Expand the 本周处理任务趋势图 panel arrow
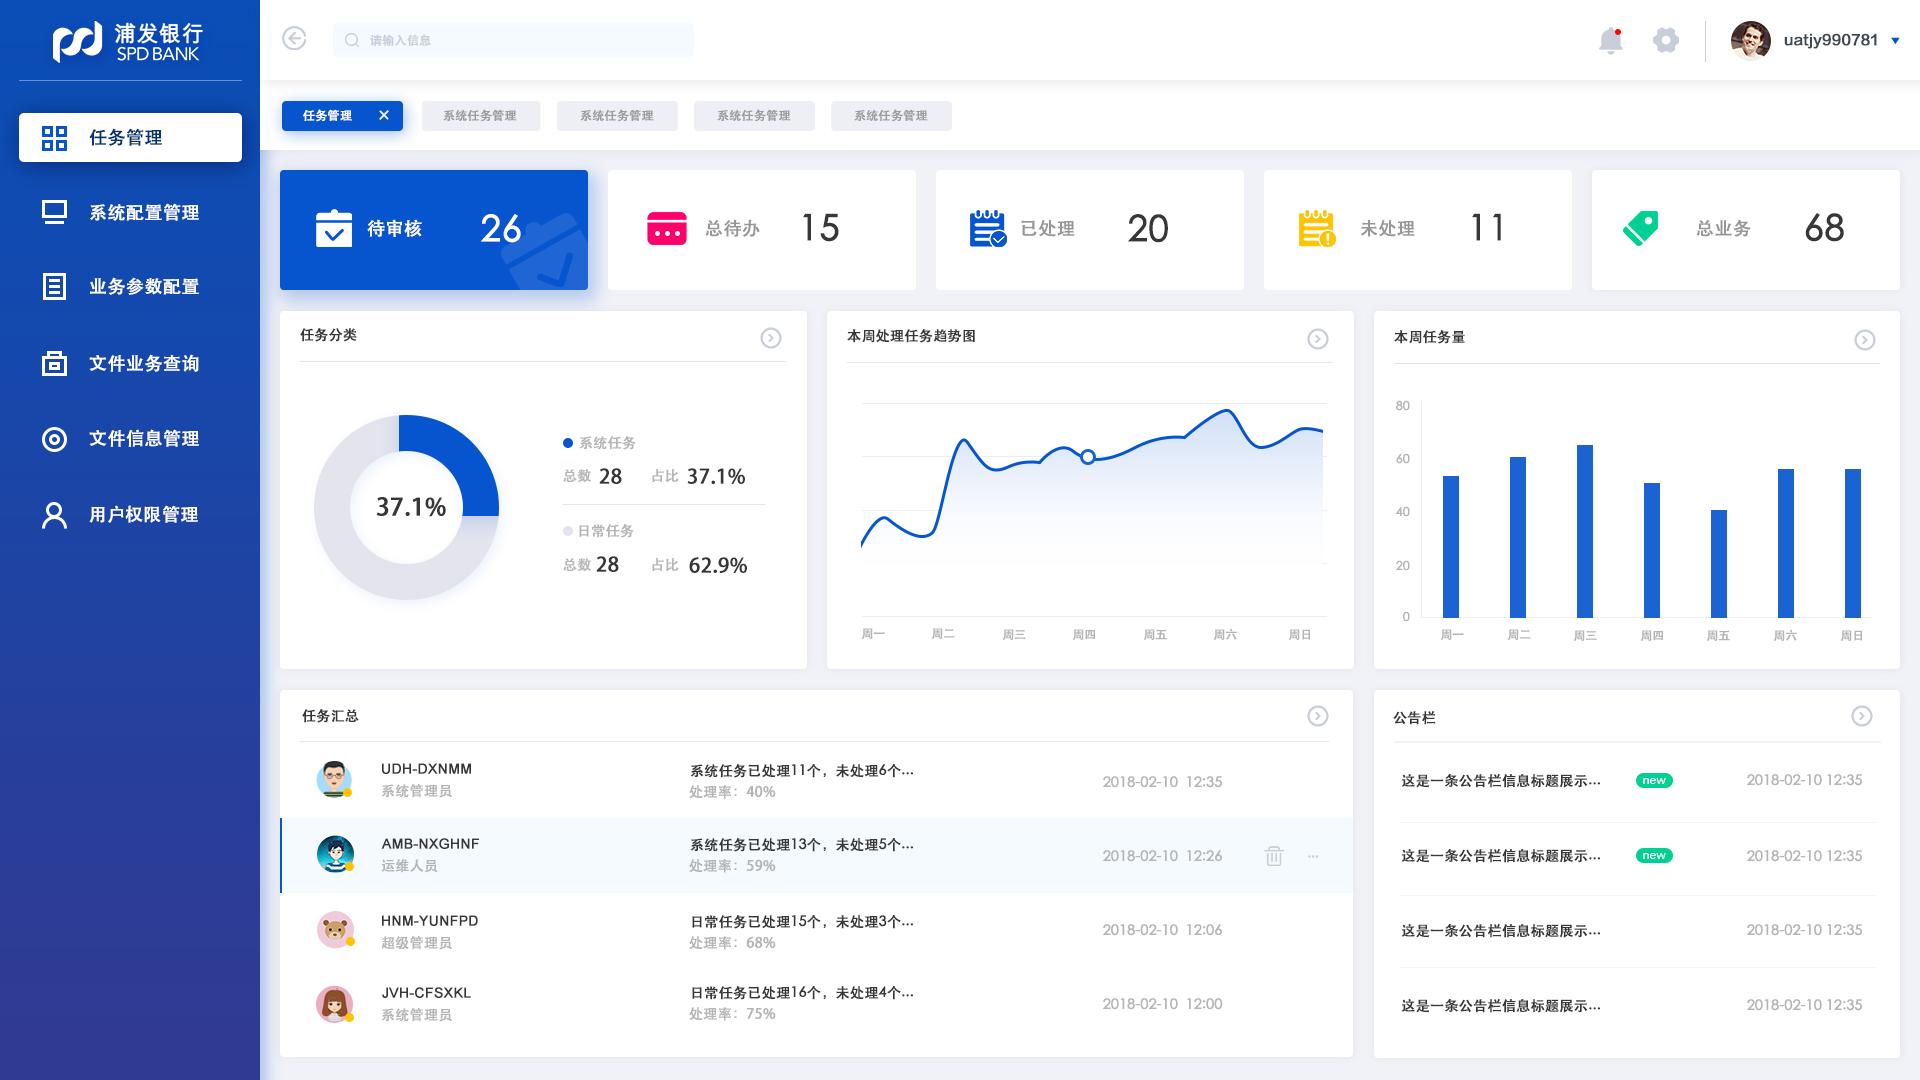 point(1317,339)
